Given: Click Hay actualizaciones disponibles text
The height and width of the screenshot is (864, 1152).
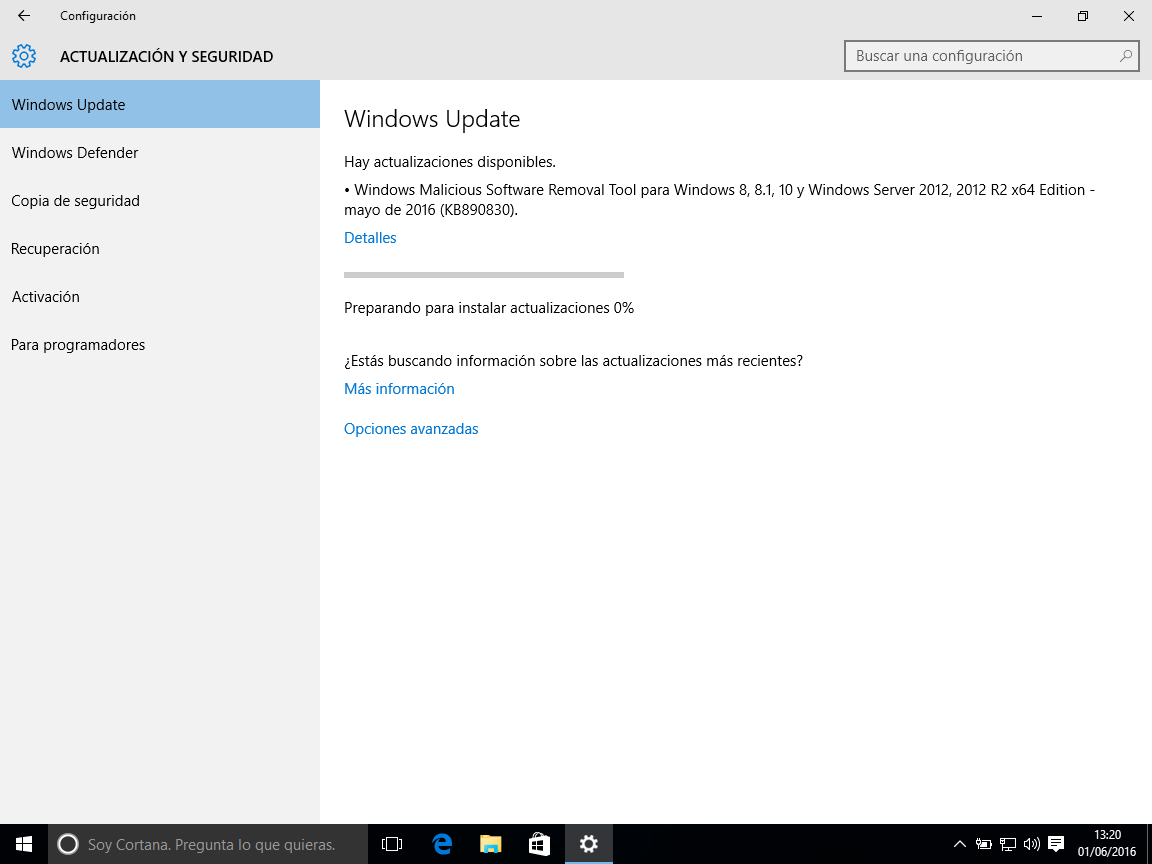Looking at the screenshot, I should click(x=450, y=162).
